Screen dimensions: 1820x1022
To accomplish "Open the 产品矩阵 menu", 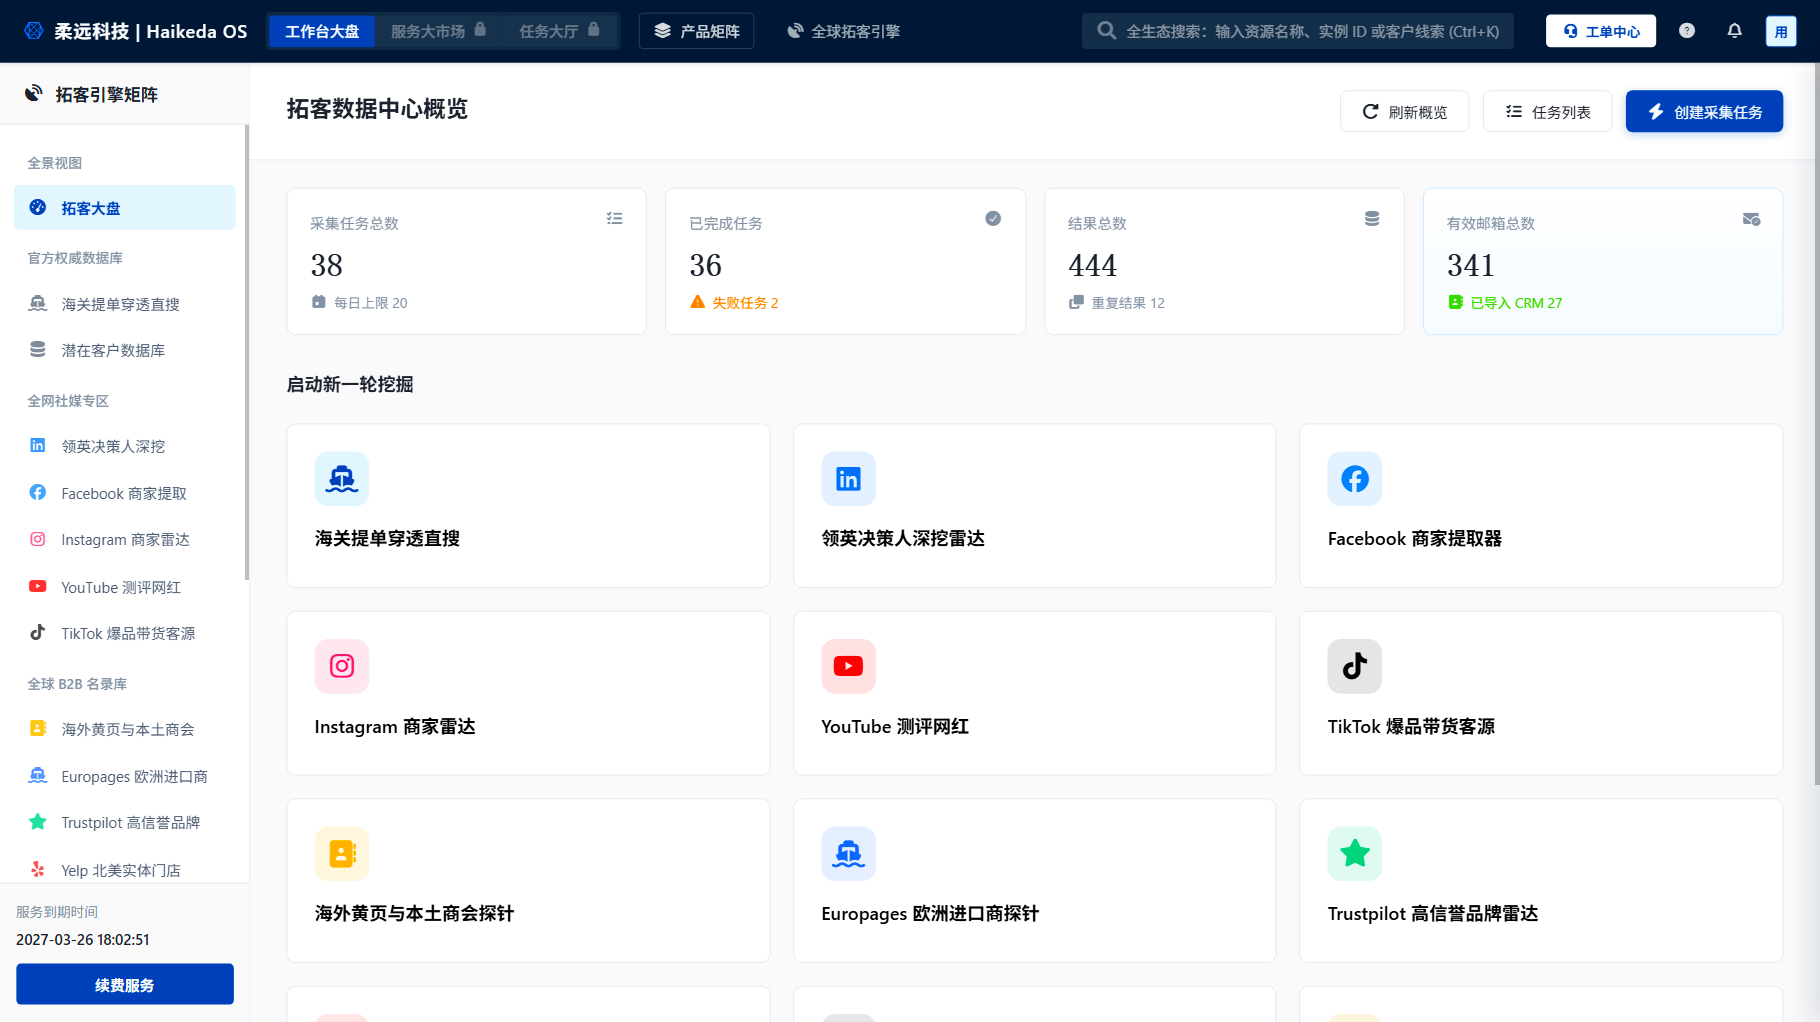I will click(x=697, y=31).
